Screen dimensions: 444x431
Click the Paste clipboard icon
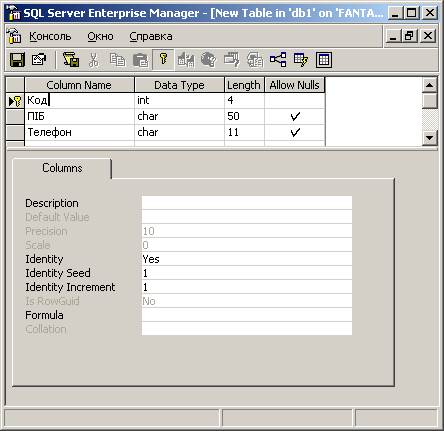[x=140, y=60]
